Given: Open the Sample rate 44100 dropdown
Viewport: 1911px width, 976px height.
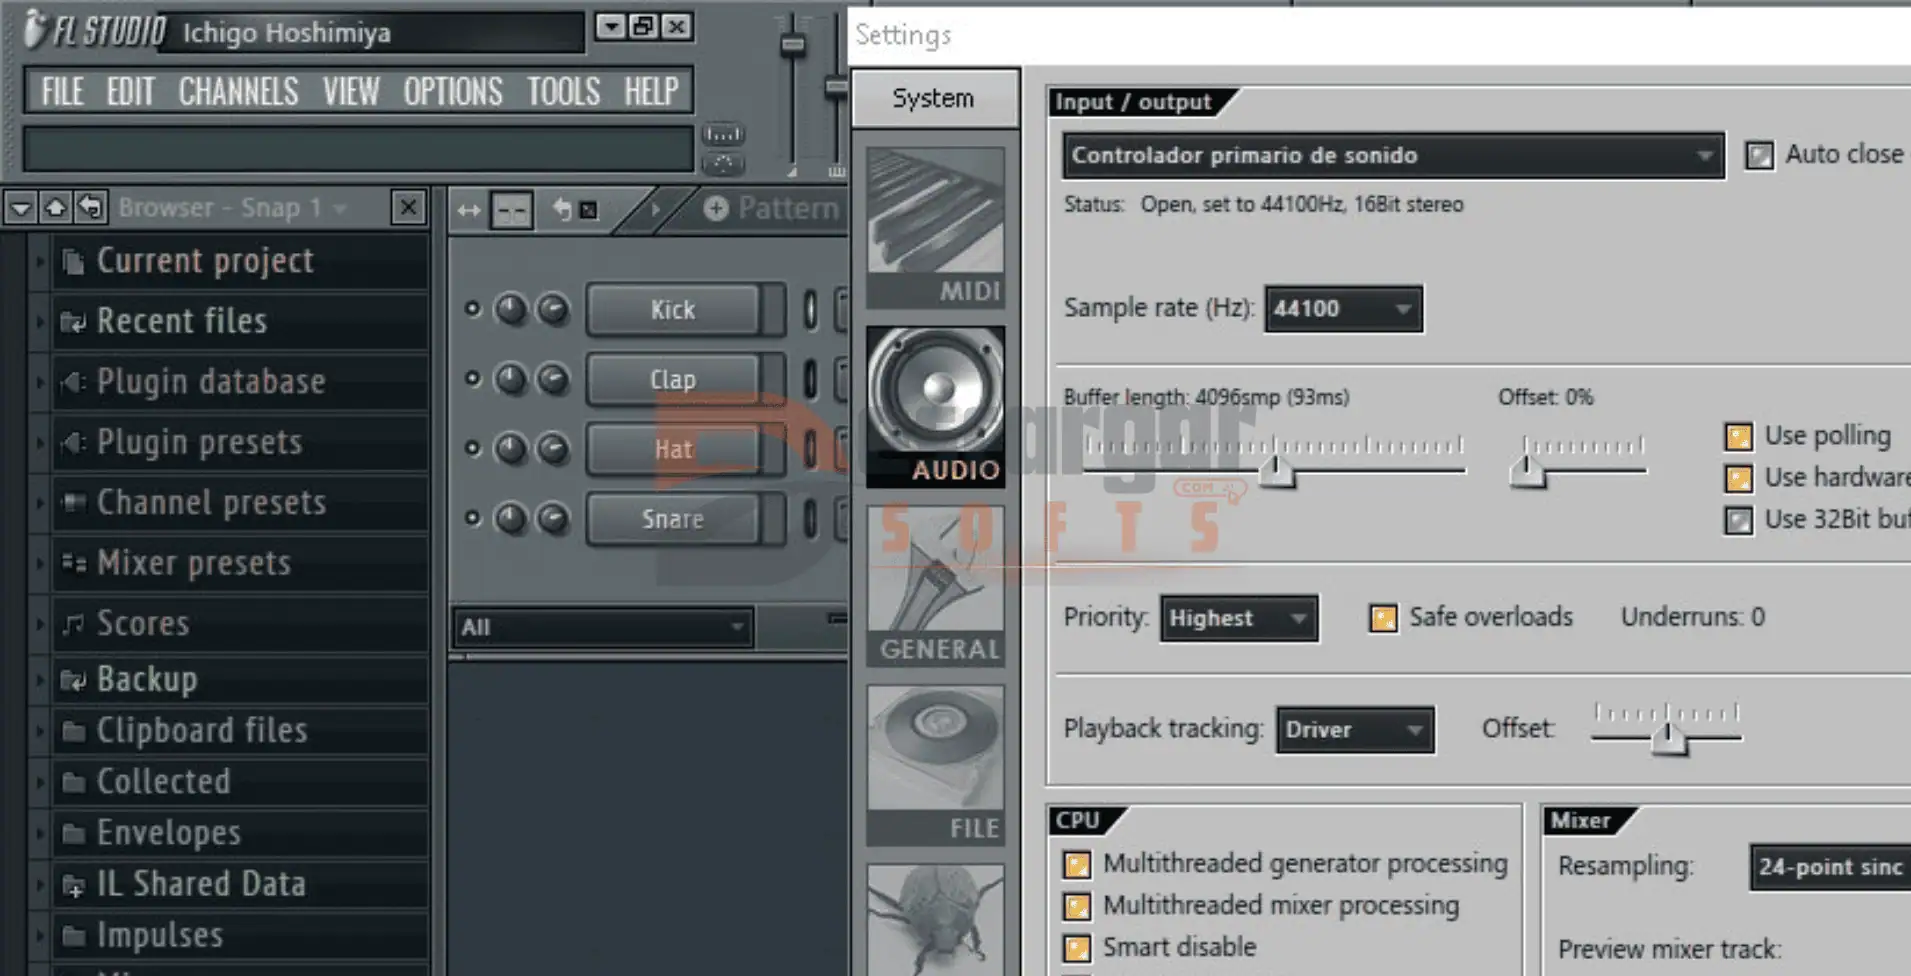Looking at the screenshot, I should 1343,309.
